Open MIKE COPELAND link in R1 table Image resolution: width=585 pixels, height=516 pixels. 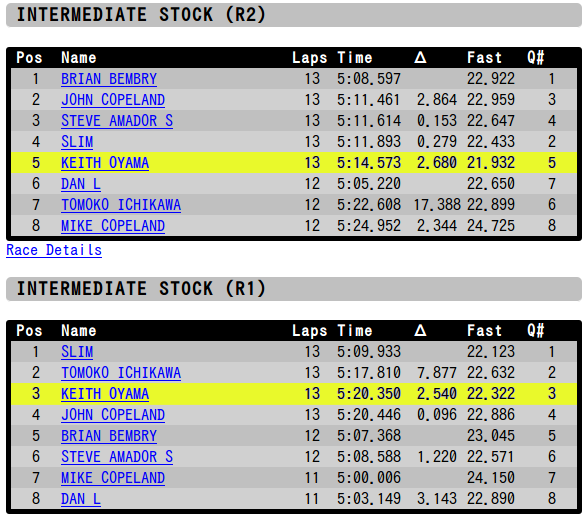click(x=113, y=478)
